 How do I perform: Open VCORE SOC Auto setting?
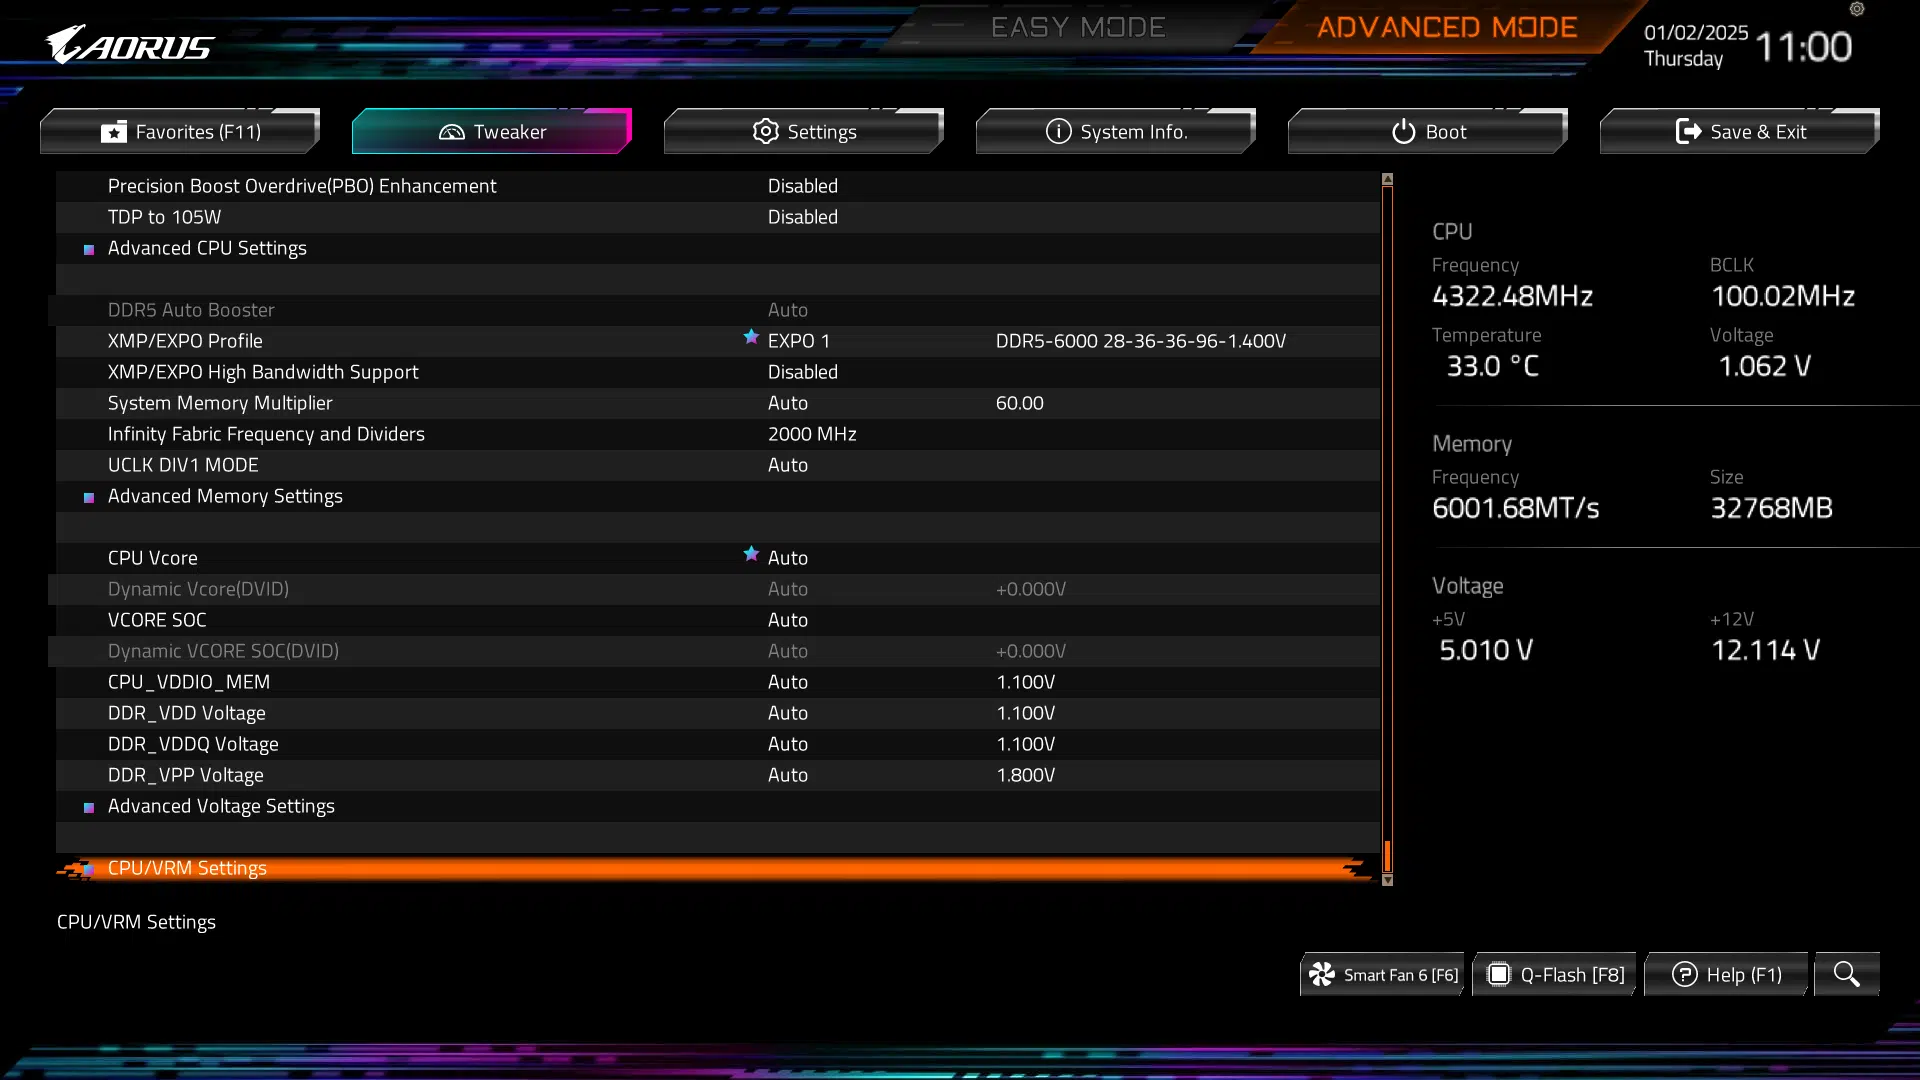pyautogui.click(x=787, y=620)
